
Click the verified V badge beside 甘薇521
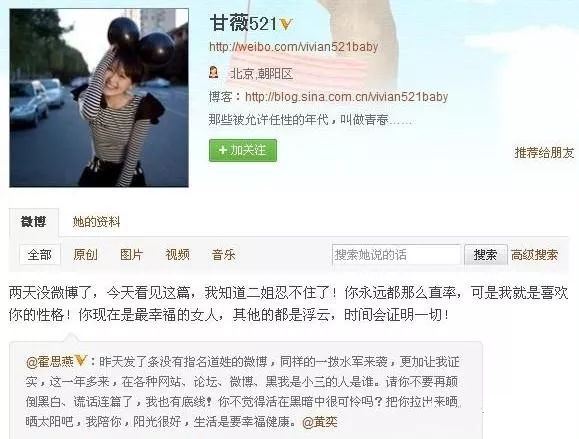(286, 24)
